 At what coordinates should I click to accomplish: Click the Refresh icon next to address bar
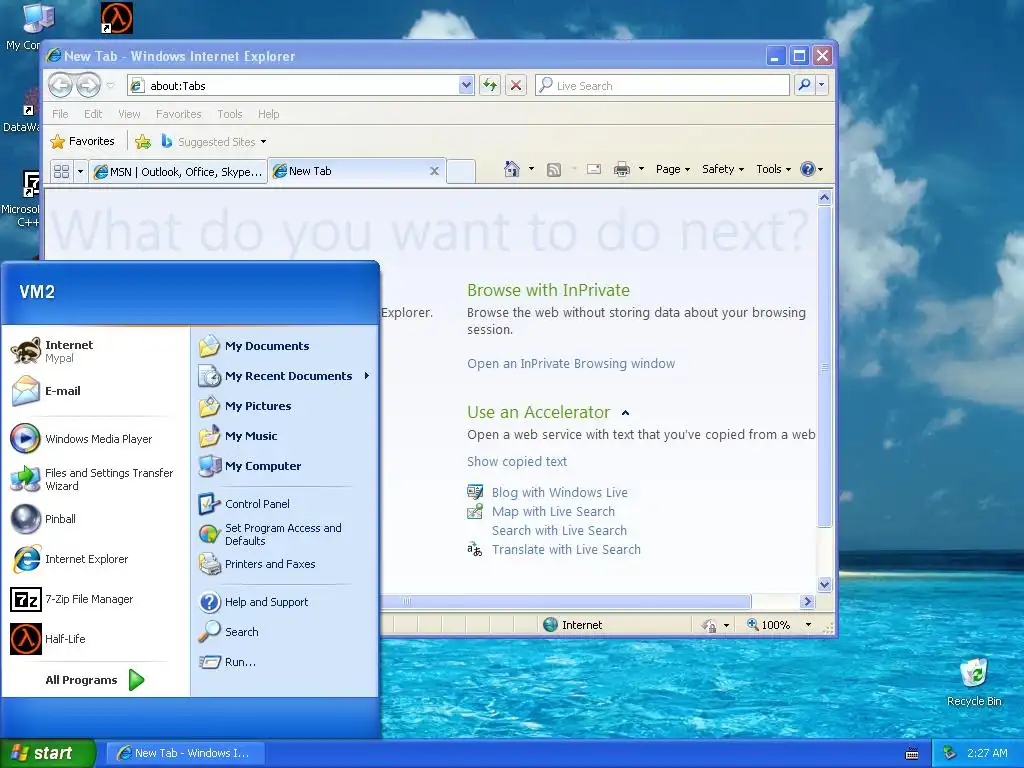[x=490, y=85]
